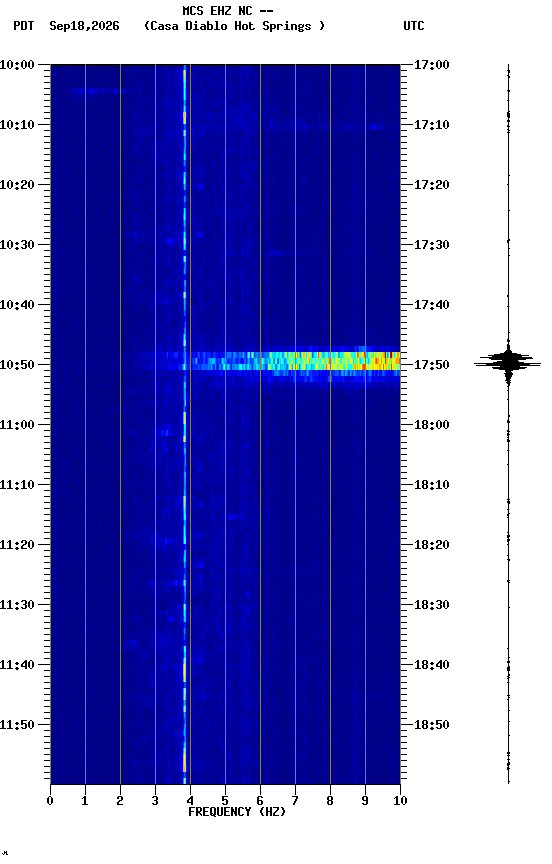Click the '8' frequency axis label
The image size is (552, 864).
[330, 801]
